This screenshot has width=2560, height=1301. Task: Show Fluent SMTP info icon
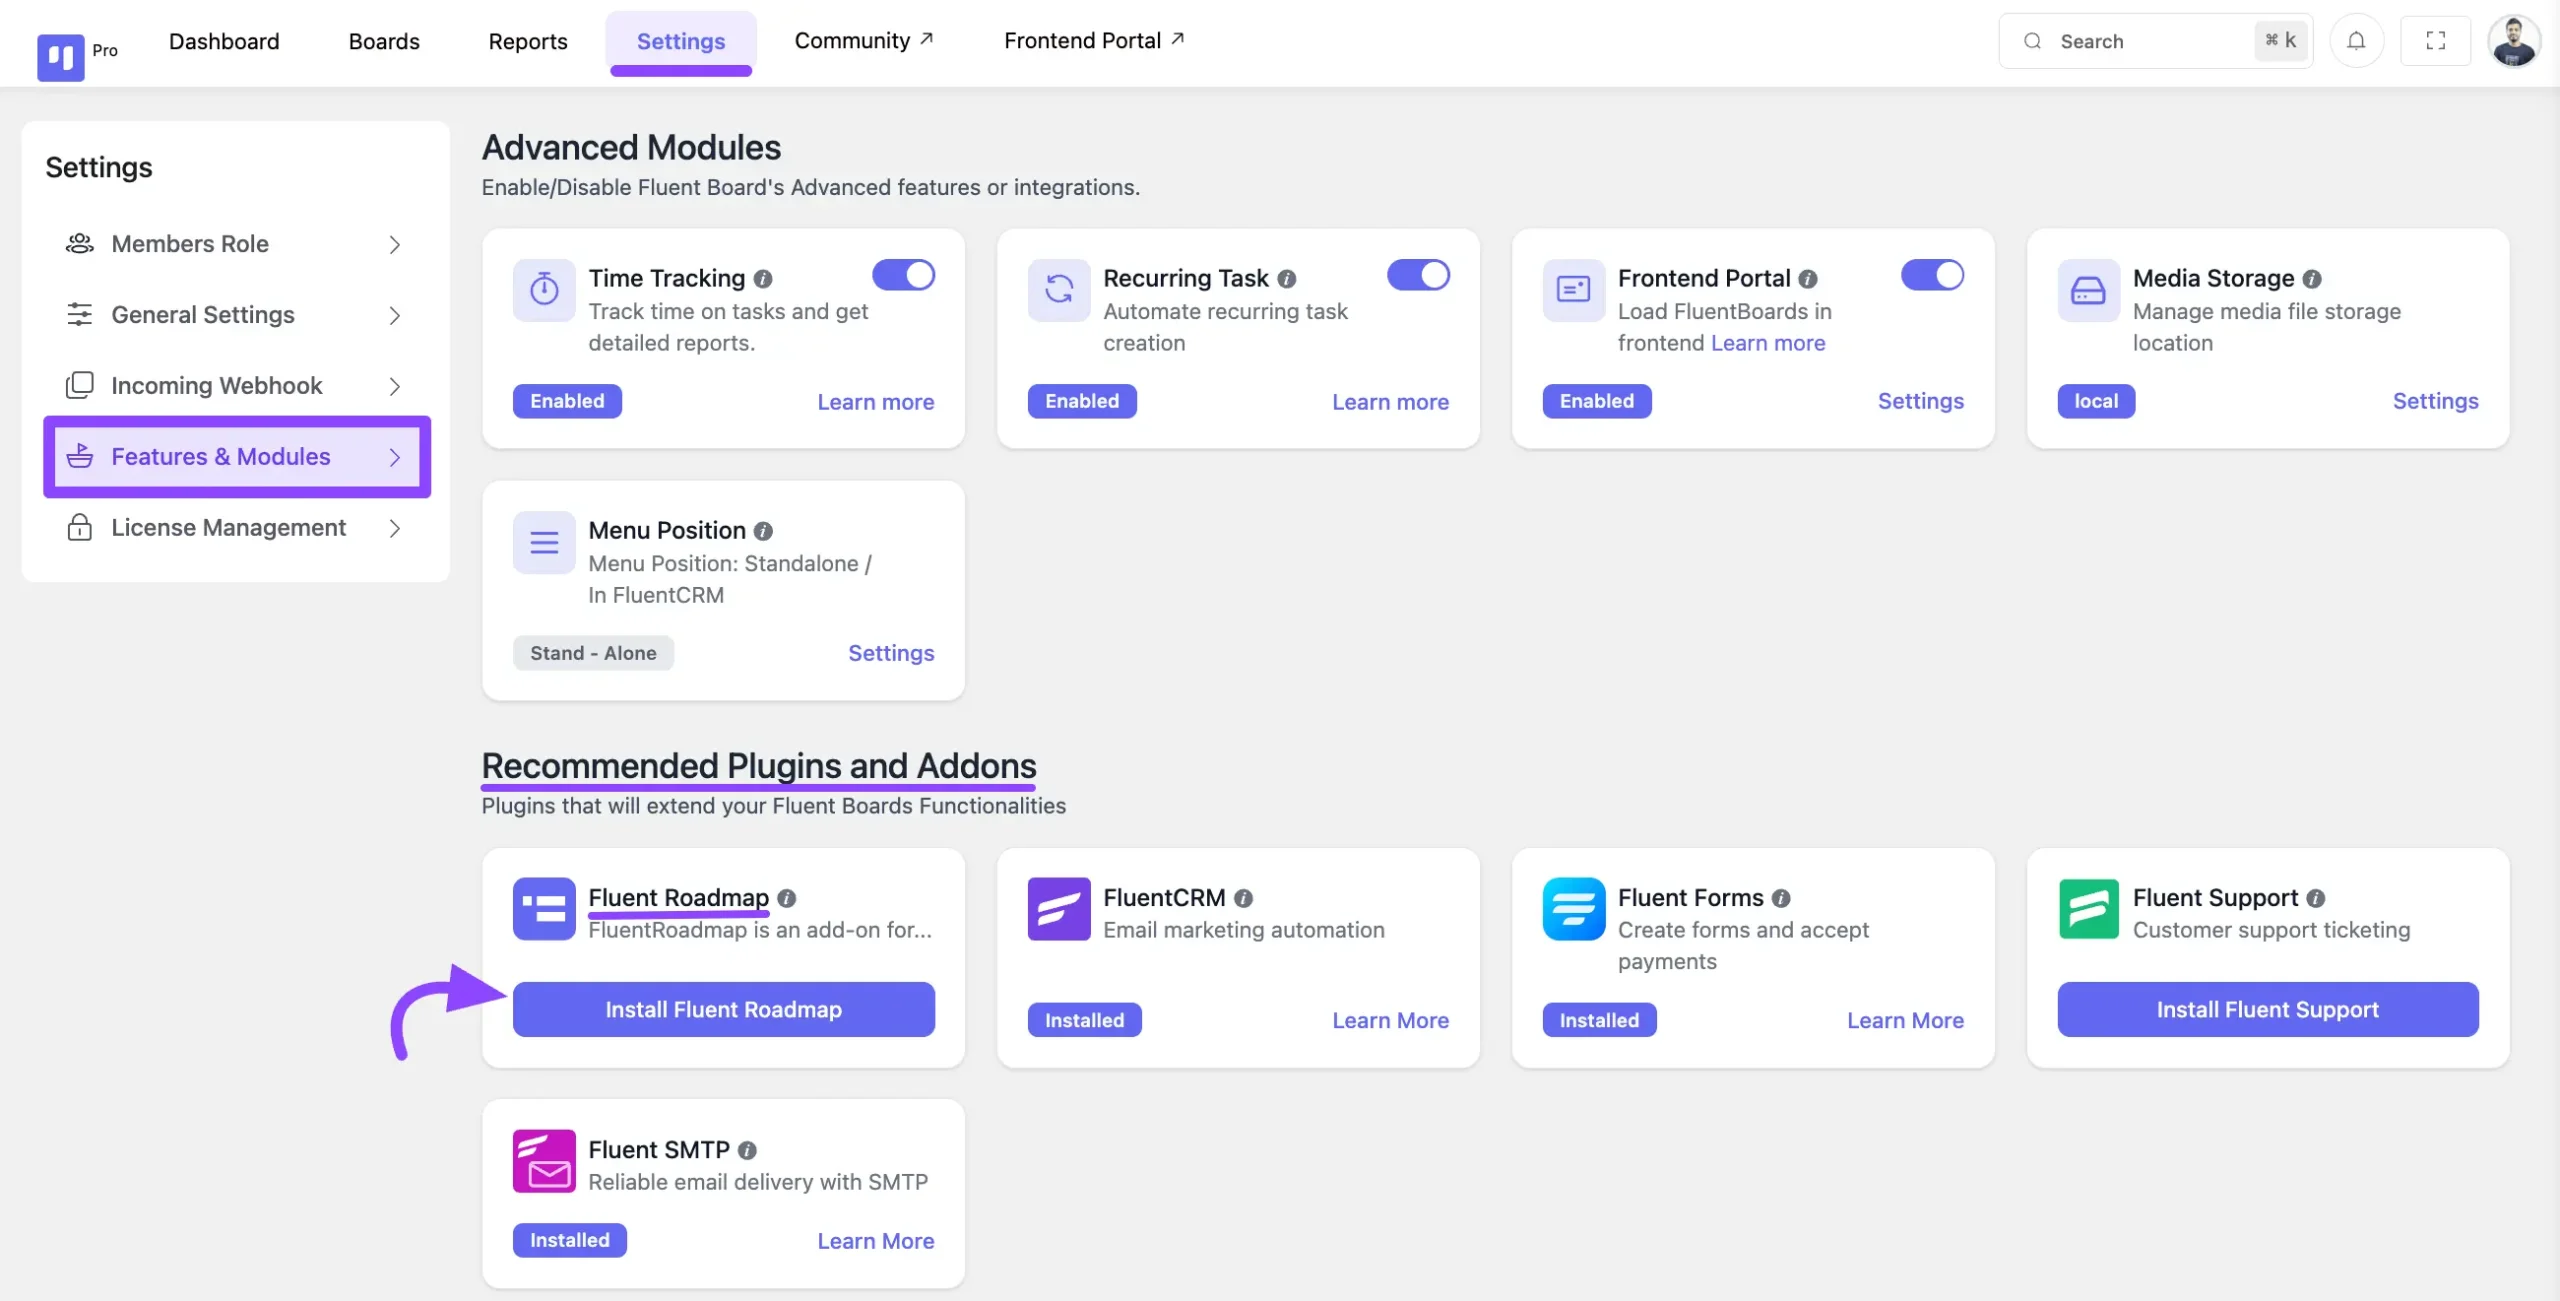747,1150
